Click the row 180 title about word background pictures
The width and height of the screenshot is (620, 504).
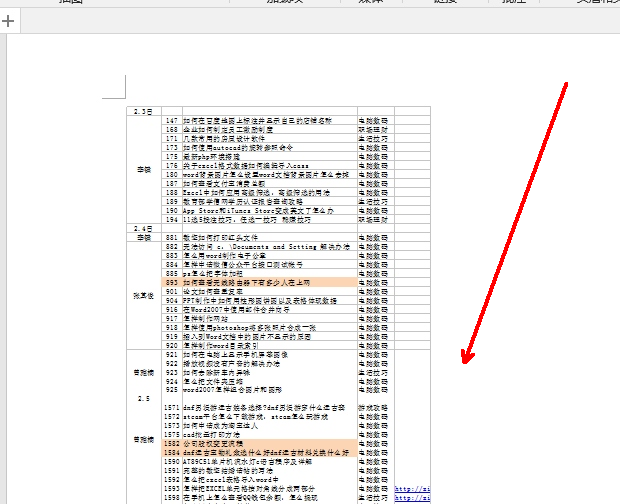point(266,175)
